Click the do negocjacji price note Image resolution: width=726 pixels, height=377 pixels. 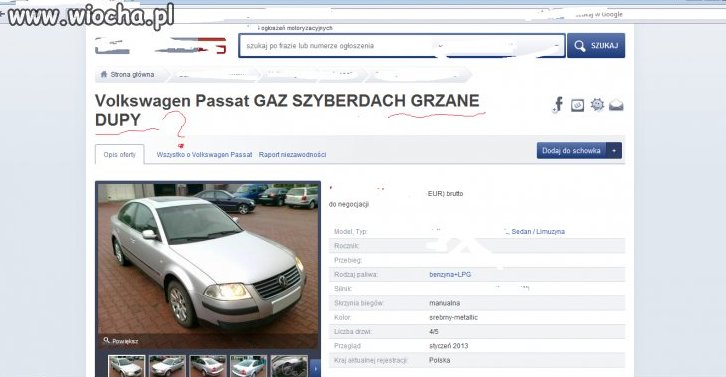click(x=349, y=204)
